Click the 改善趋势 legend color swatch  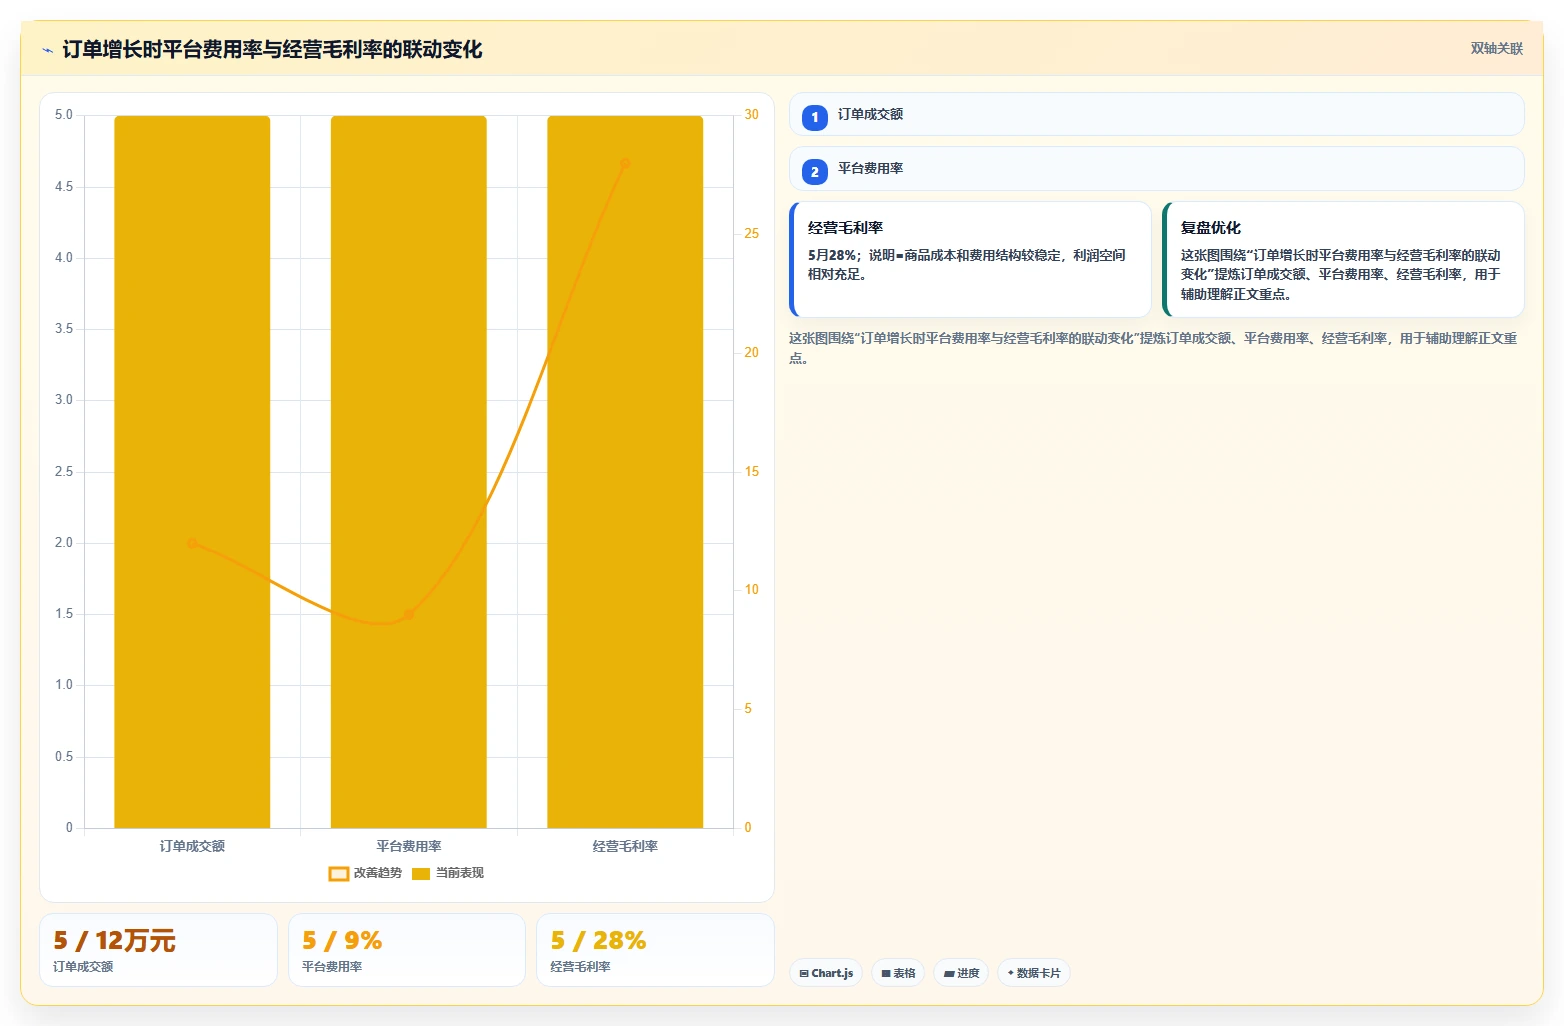click(x=339, y=874)
